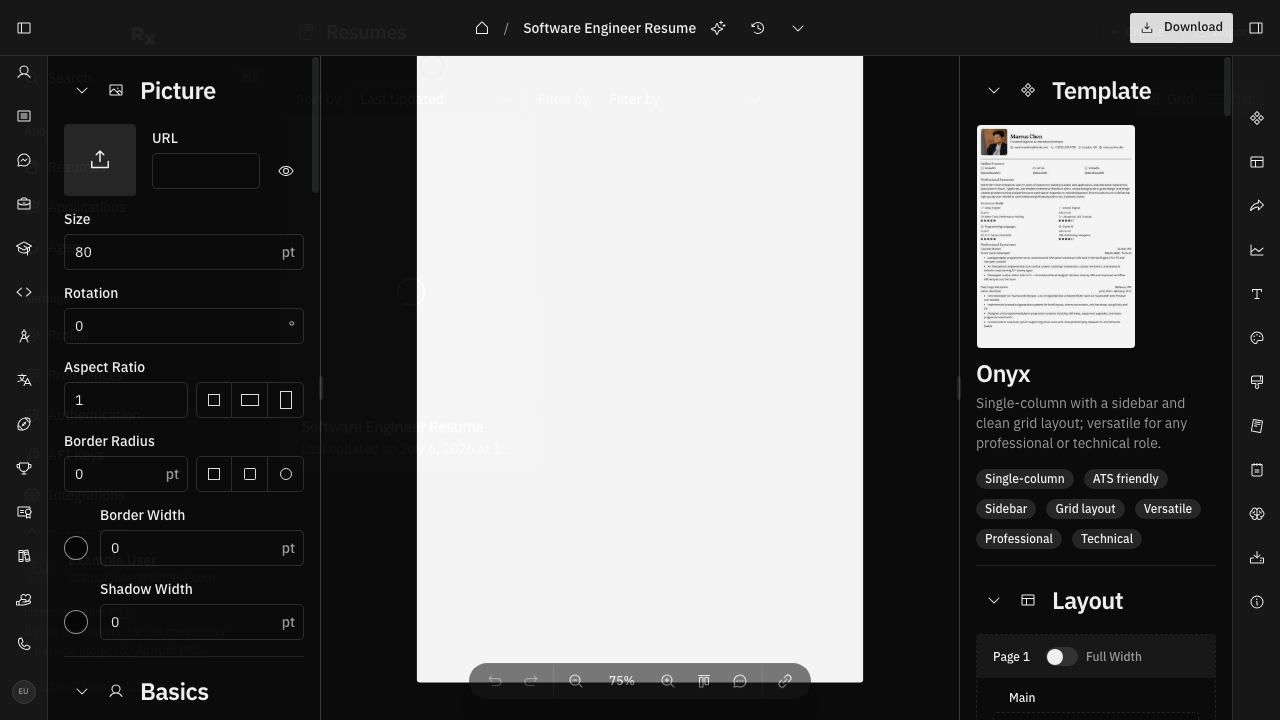Click the picture upload icon button
This screenshot has width=1280, height=720.
click(100, 160)
